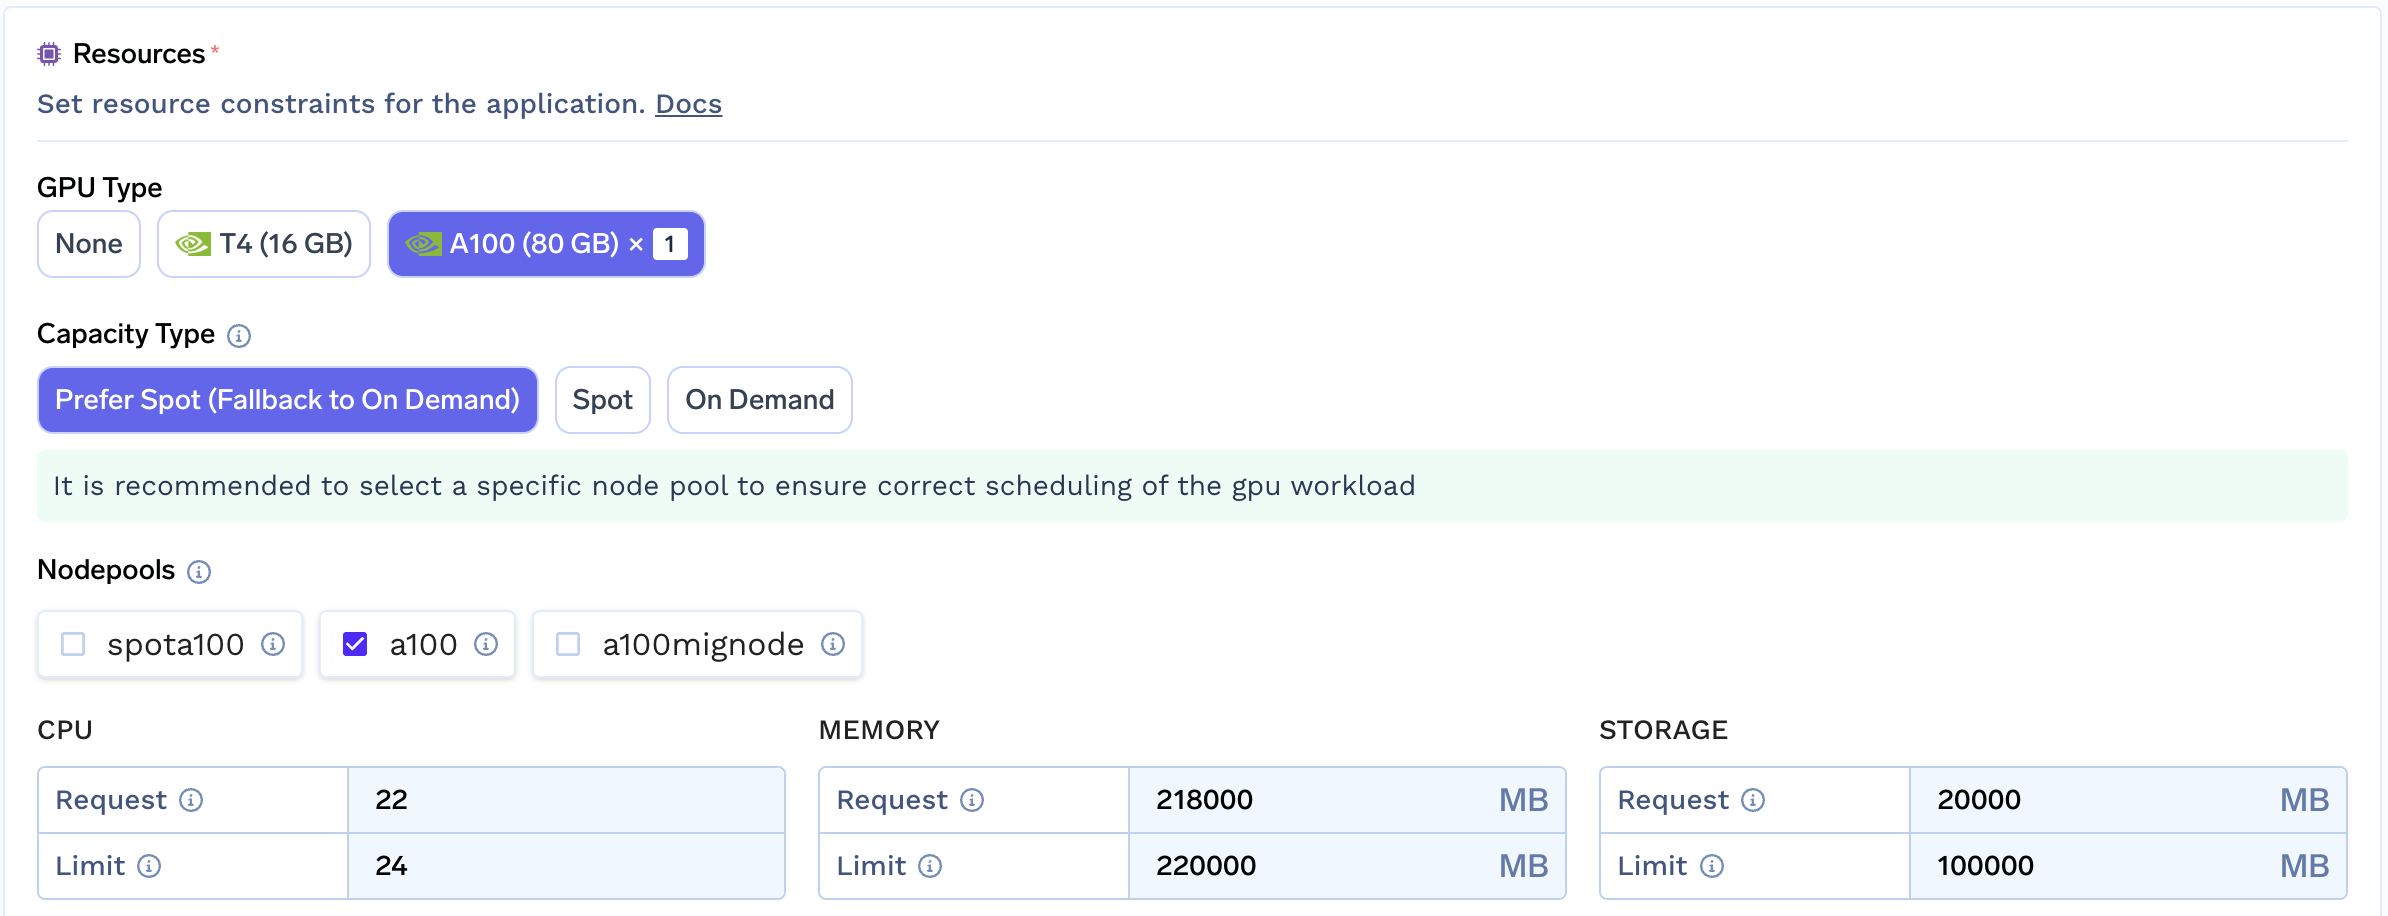Screen dimensions: 2388x916
Task: Click the Memory Request info icon
Action: coord(971,800)
